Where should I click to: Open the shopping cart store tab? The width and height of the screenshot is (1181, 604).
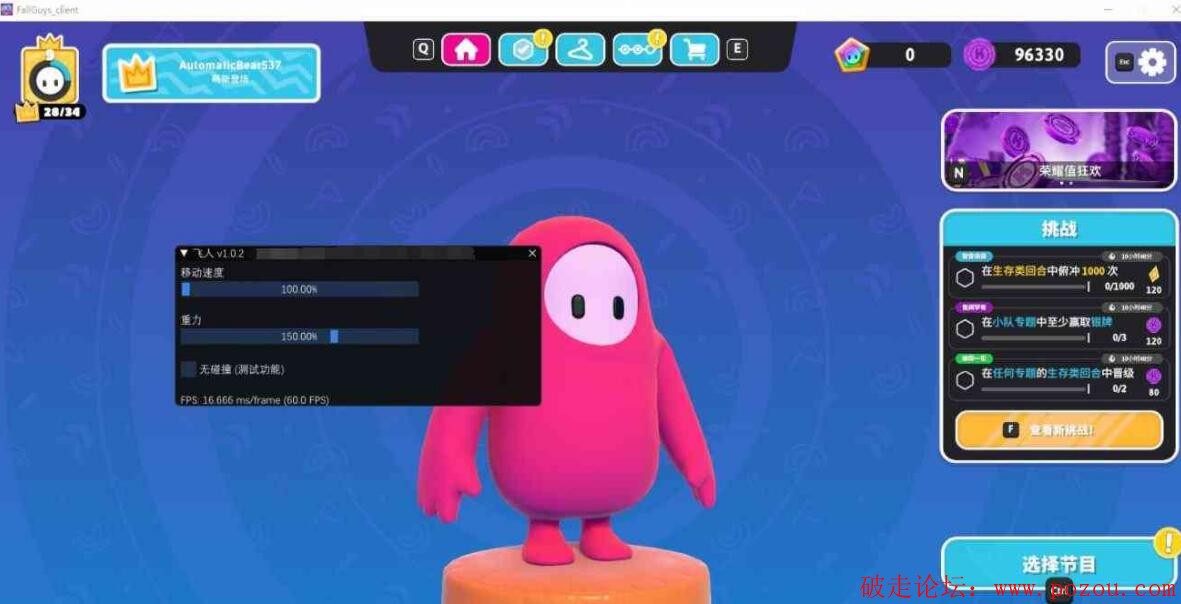click(x=694, y=50)
